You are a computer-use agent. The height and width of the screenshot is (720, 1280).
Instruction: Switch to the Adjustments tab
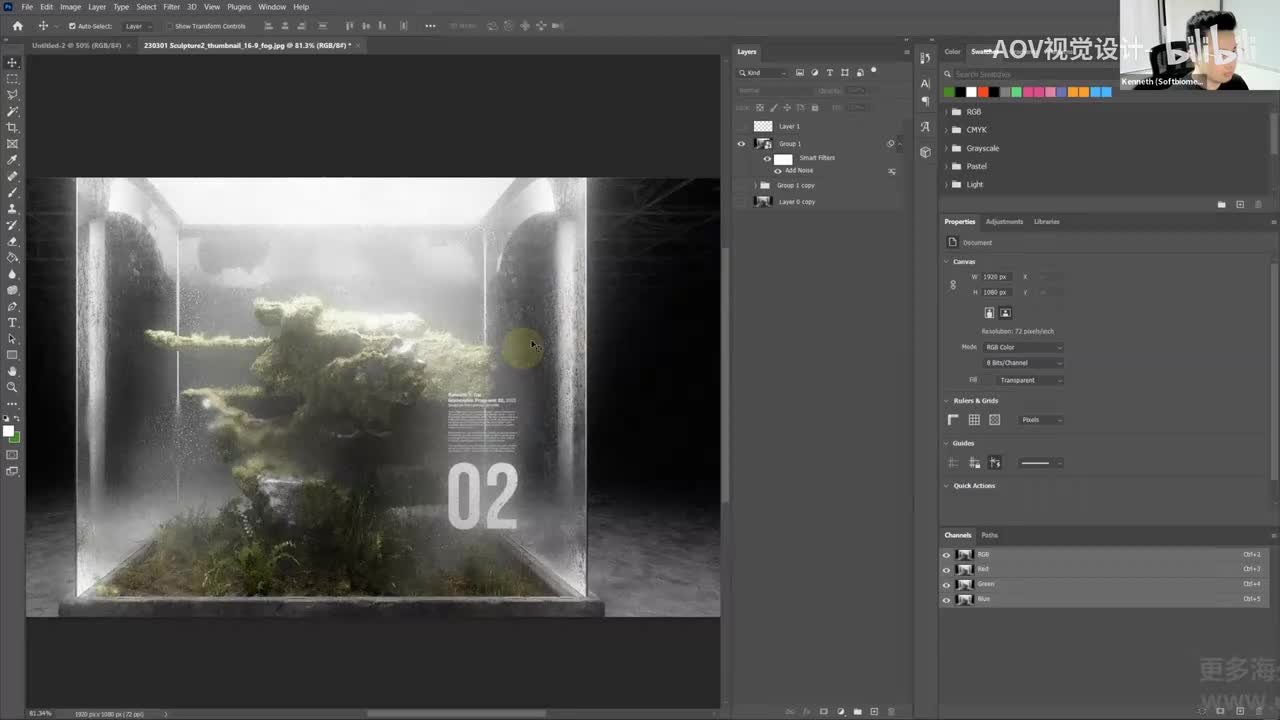pos(1004,222)
